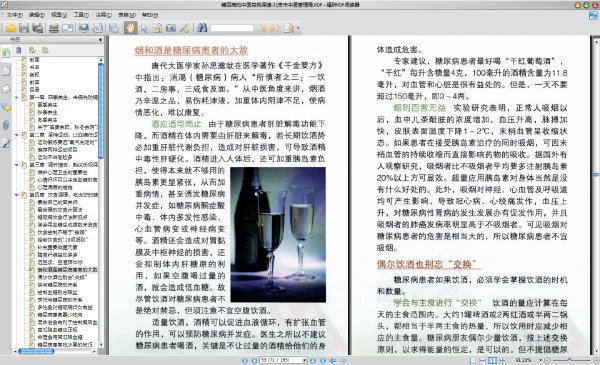Click the monitor full-screen icon in toolbar

pos(84,28)
